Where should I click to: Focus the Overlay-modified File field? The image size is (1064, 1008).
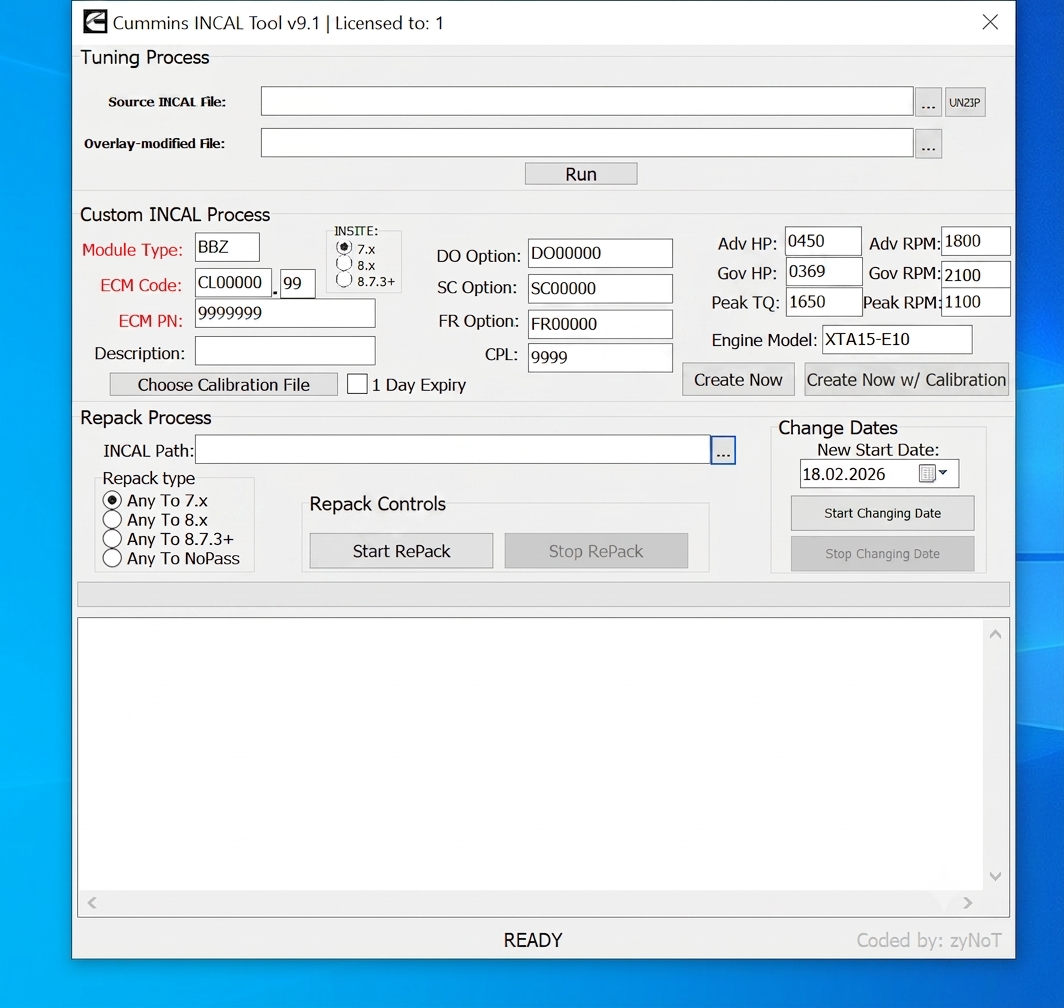(587, 143)
